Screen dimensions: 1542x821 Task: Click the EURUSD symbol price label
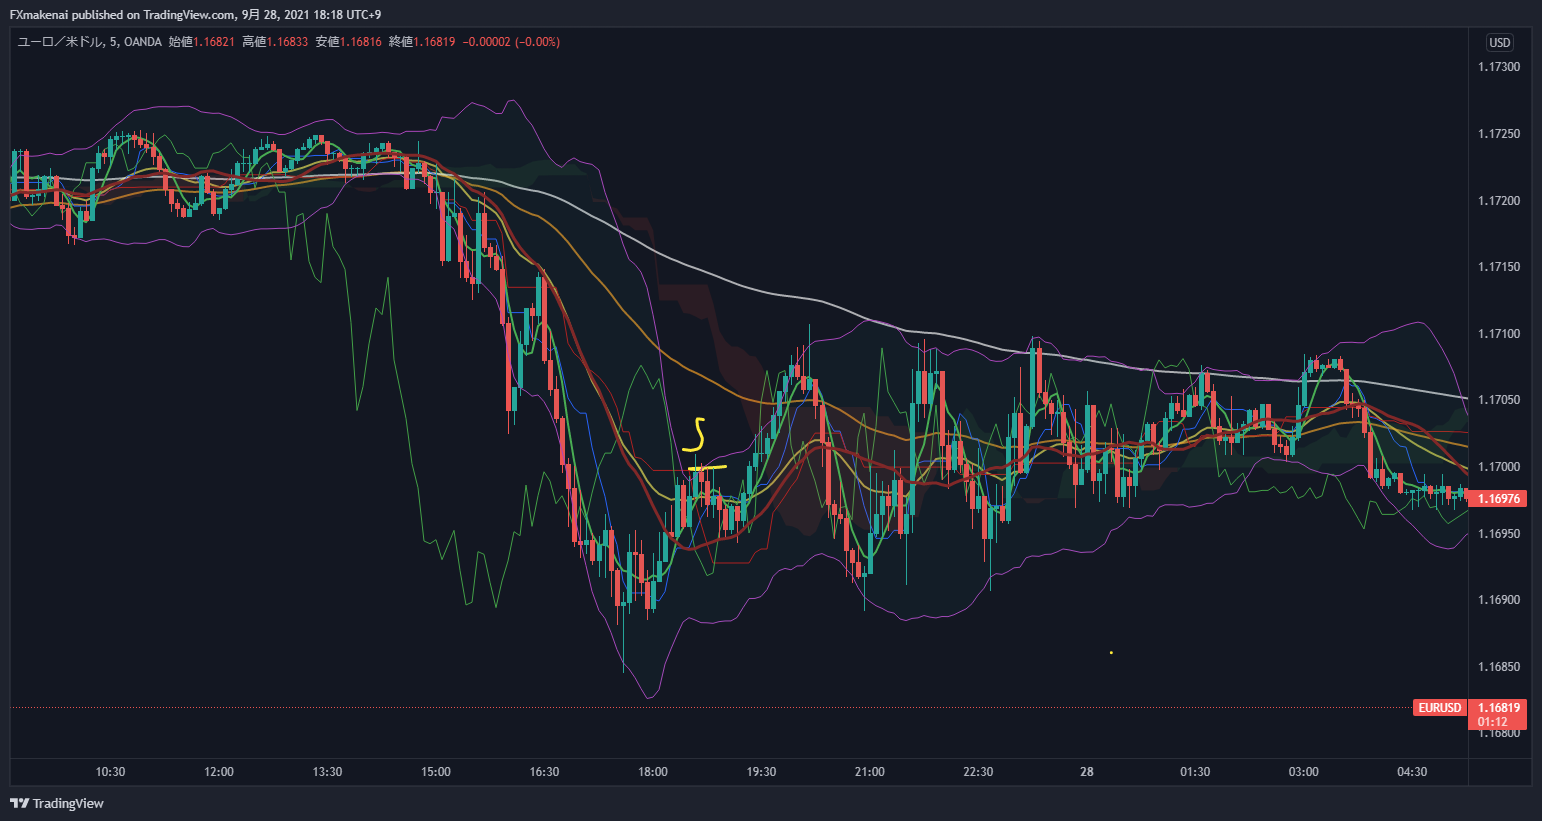tap(1440, 707)
